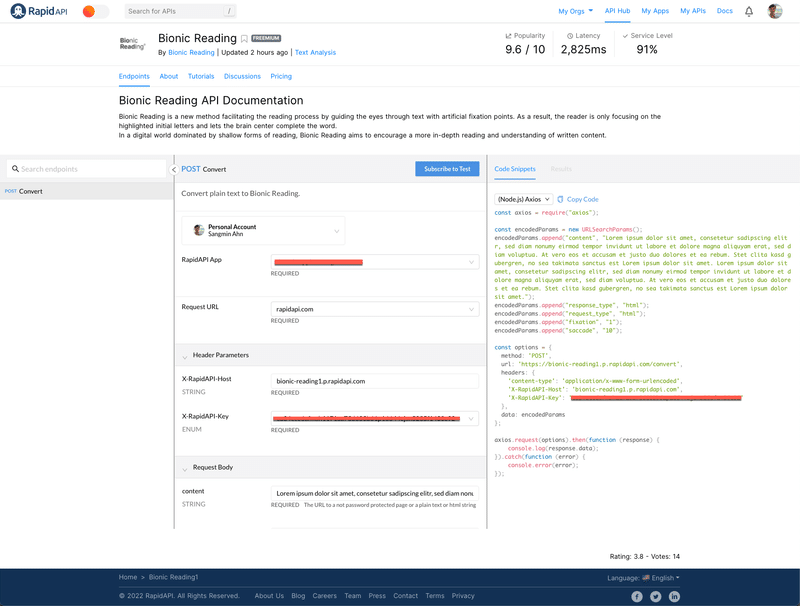Open the X-RapidAPI-Key dropdown

[x=375, y=419]
